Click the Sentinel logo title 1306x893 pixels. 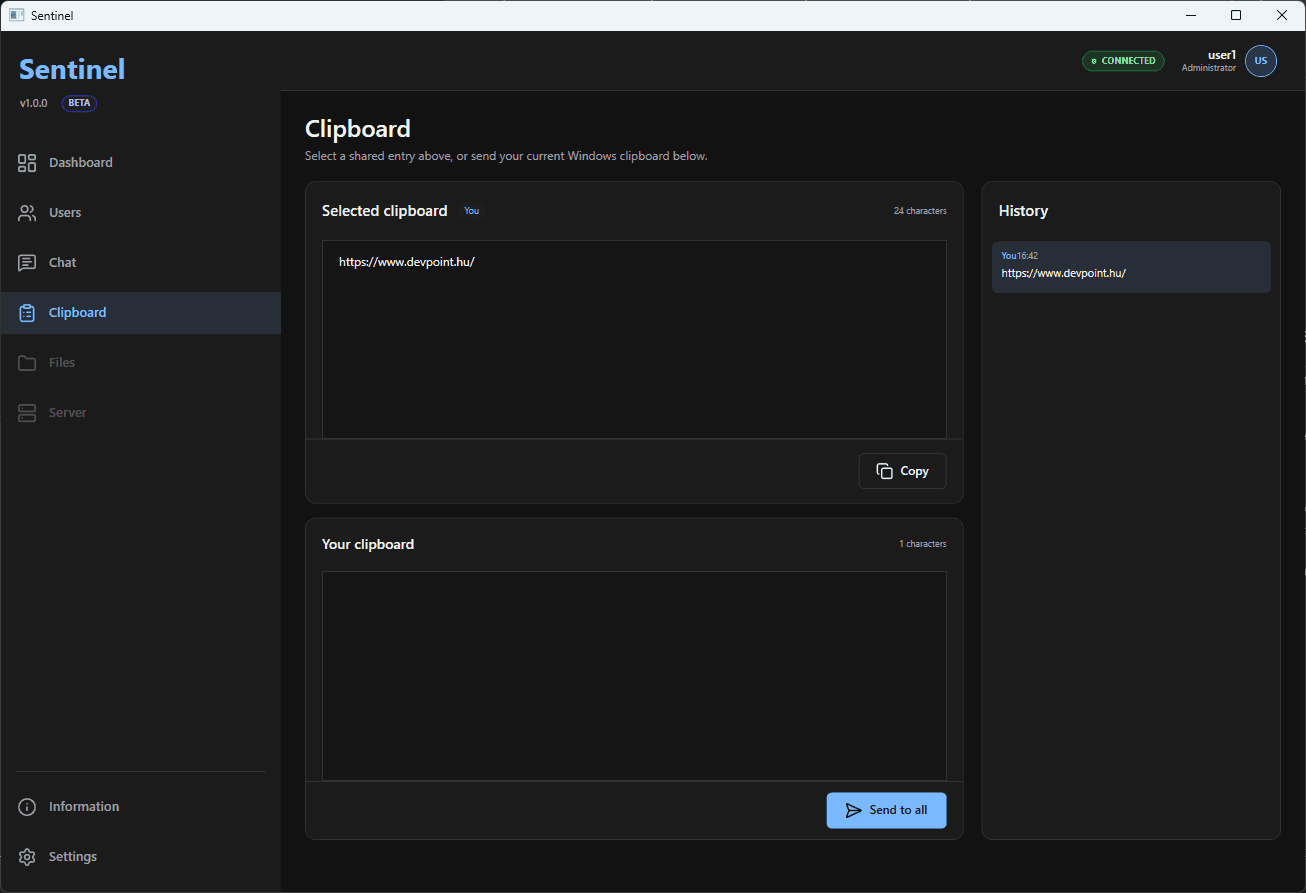[x=72, y=69]
